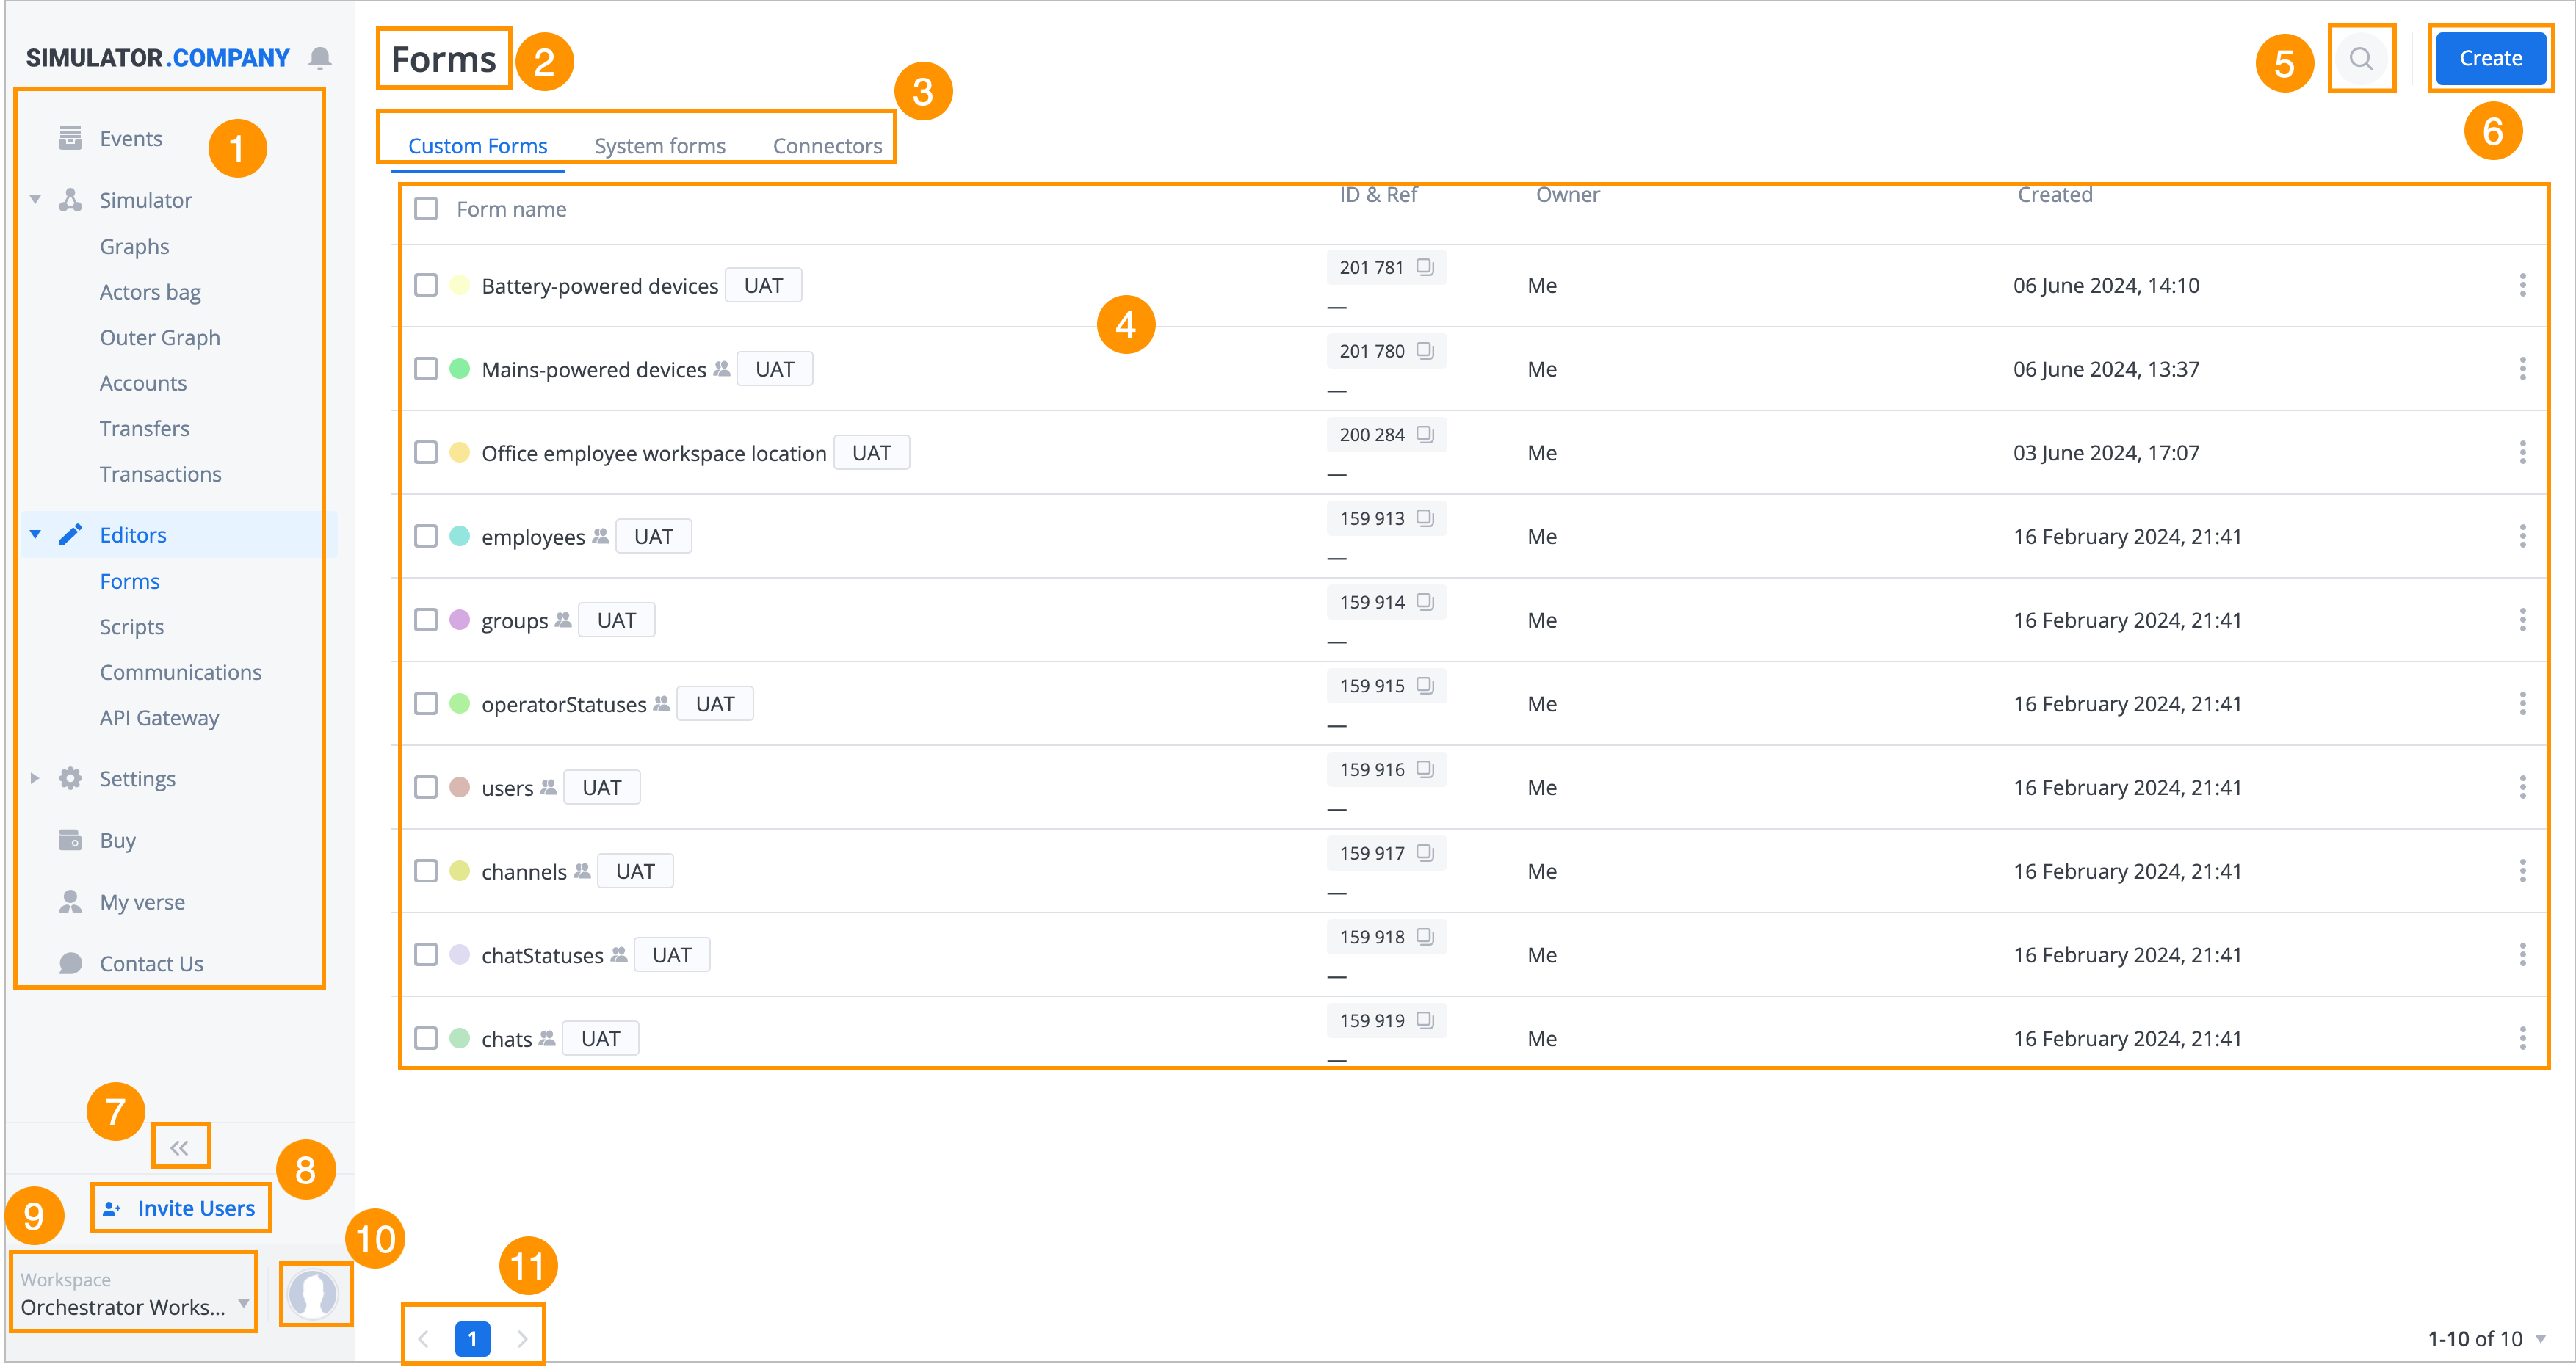Collapse the Simulator tree arrow
The image size is (2576, 1367).
coord(35,200)
